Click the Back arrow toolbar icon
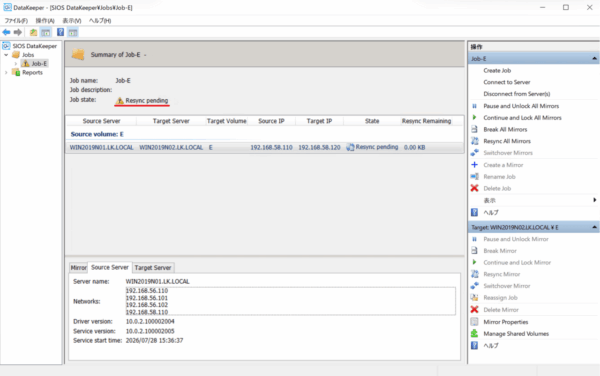 point(6,33)
